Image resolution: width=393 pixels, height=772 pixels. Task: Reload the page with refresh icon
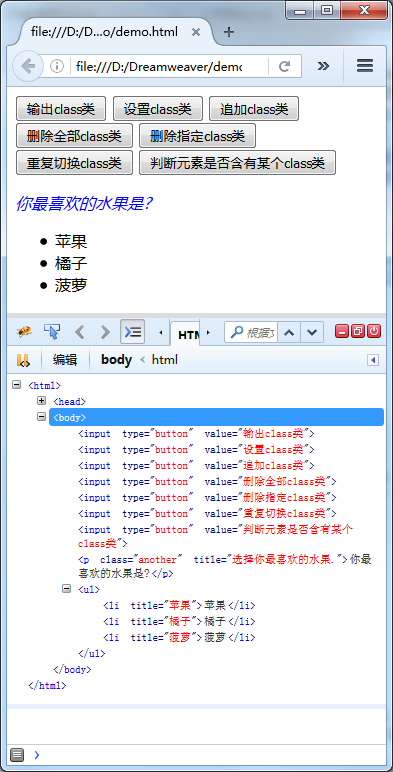284,66
